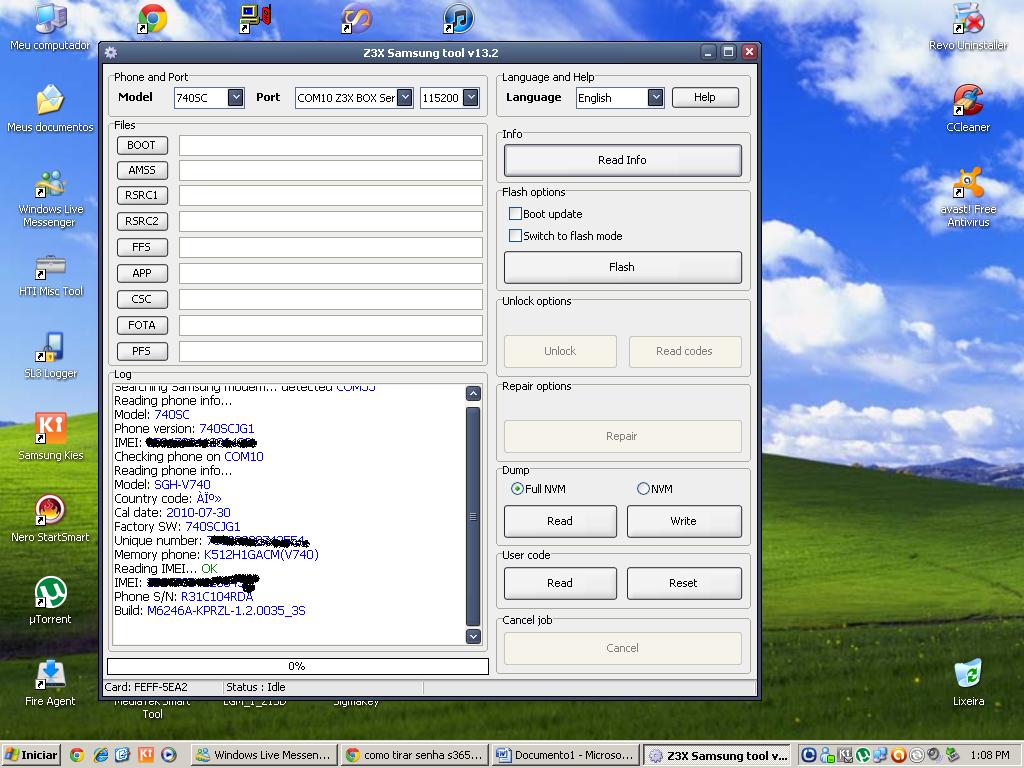Open avast! Free Antivirus shortcut
This screenshot has width=1024, height=768.
pyautogui.click(x=968, y=197)
